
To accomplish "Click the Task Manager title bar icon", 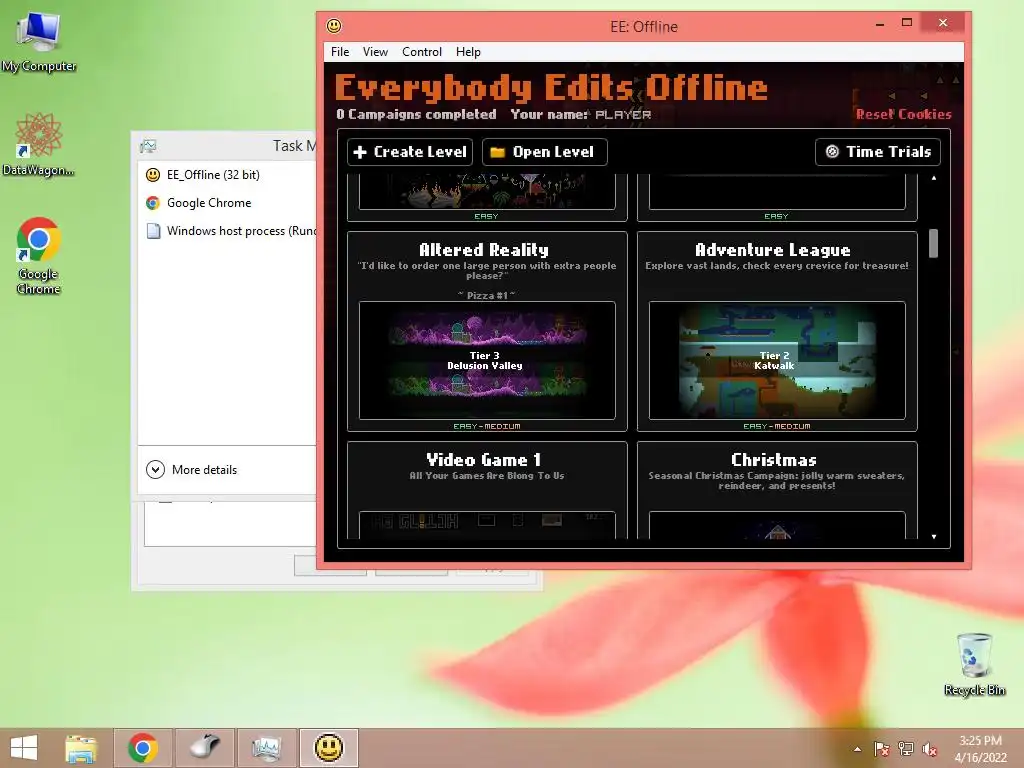I will pyautogui.click(x=148, y=146).
